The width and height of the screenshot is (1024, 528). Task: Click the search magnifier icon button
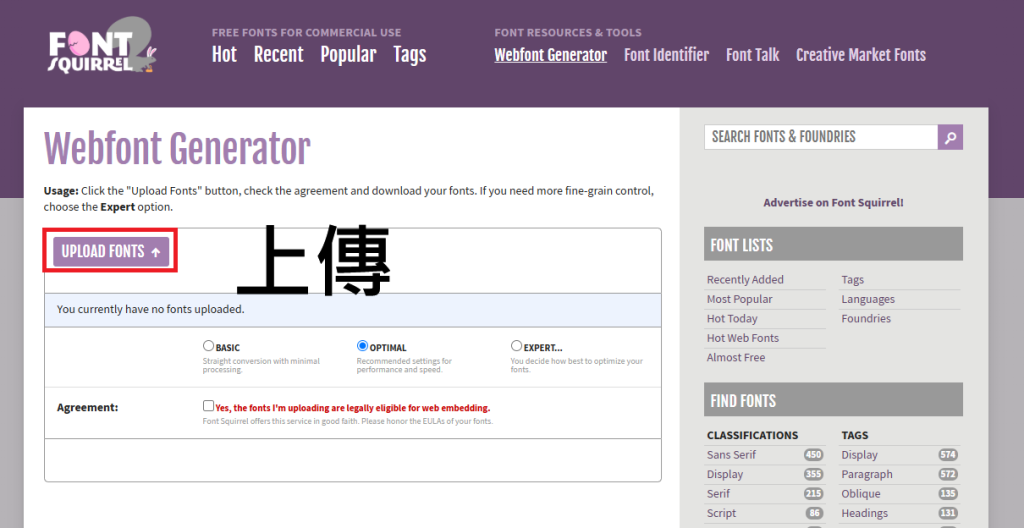[950, 137]
